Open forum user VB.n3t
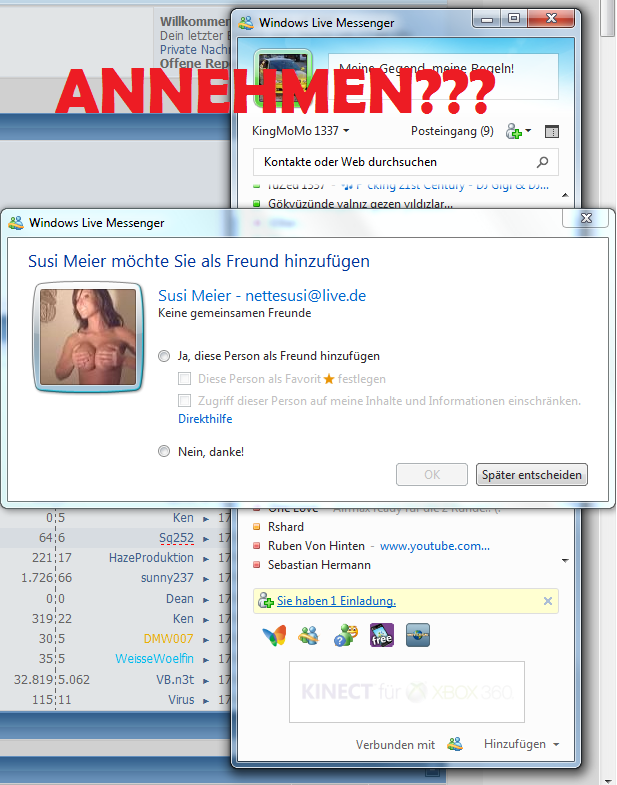This screenshot has height=785, width=617. tap(175, 679)
